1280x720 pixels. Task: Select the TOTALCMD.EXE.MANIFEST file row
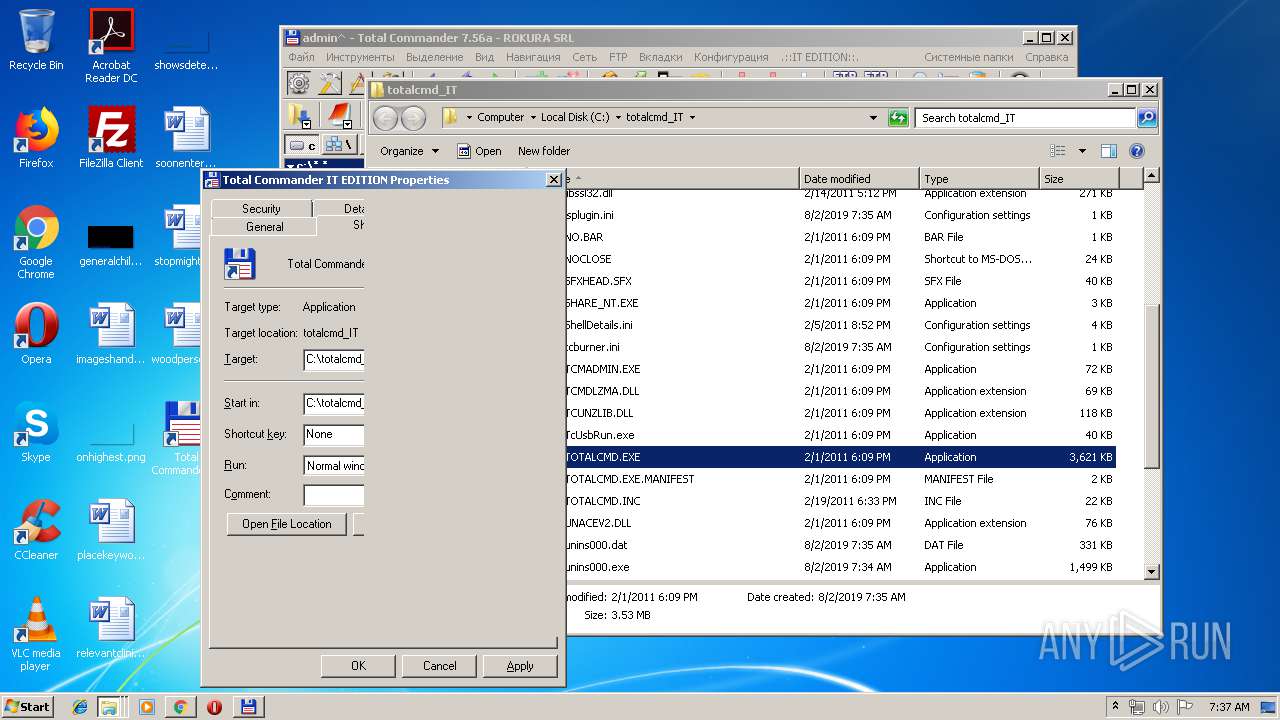841,479
